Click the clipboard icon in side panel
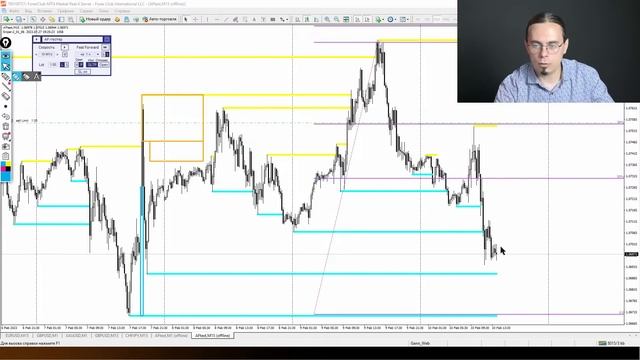 pyautogui.click(x=6, y=156)
